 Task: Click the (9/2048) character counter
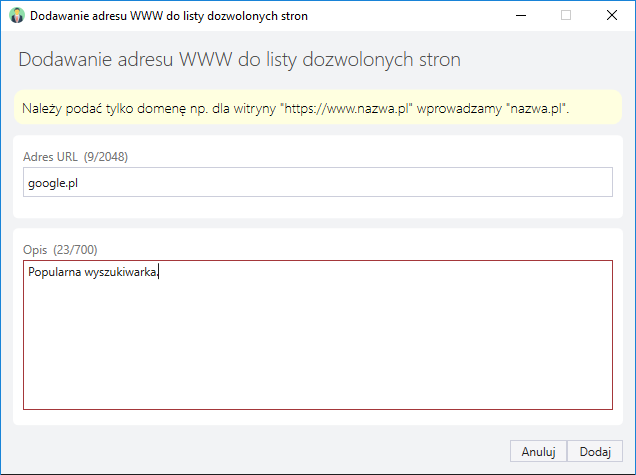tap(106, 157)
